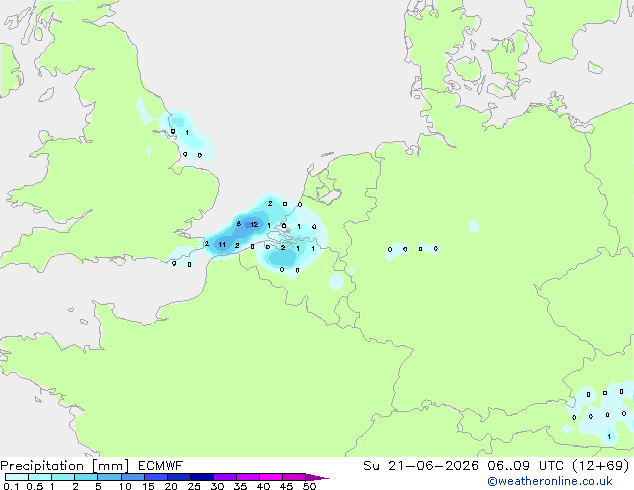Image resolution: width=634 pixels, height=490 pixels.
Task: Click the 'Precipitation [mm]' title text
Action: pos(64,466)
